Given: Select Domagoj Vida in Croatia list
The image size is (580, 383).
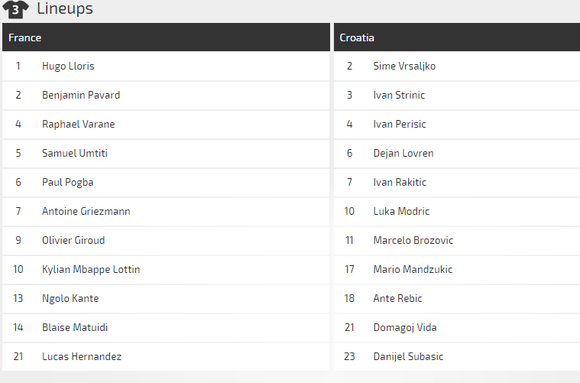Looking at the screenshot, I should pos(405,327).
